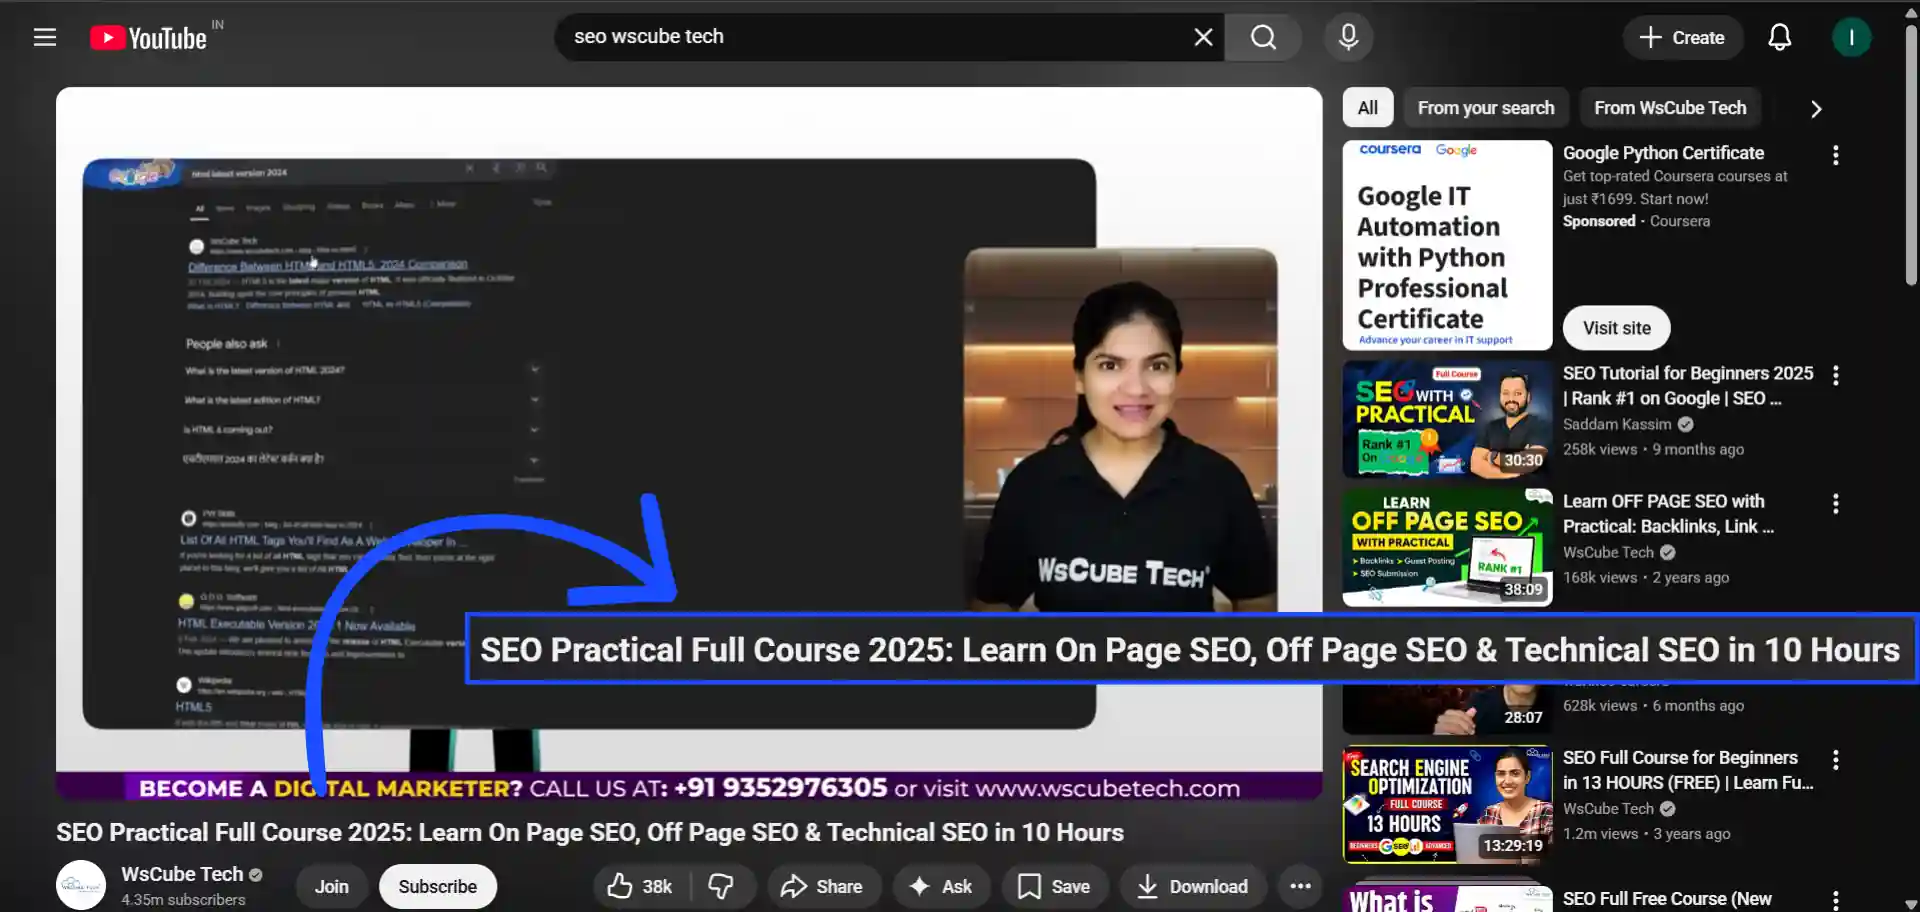The width and height of the screenshot is (1920, 912).
Task: Like the video with 38k likes
Action: [640, 886]
